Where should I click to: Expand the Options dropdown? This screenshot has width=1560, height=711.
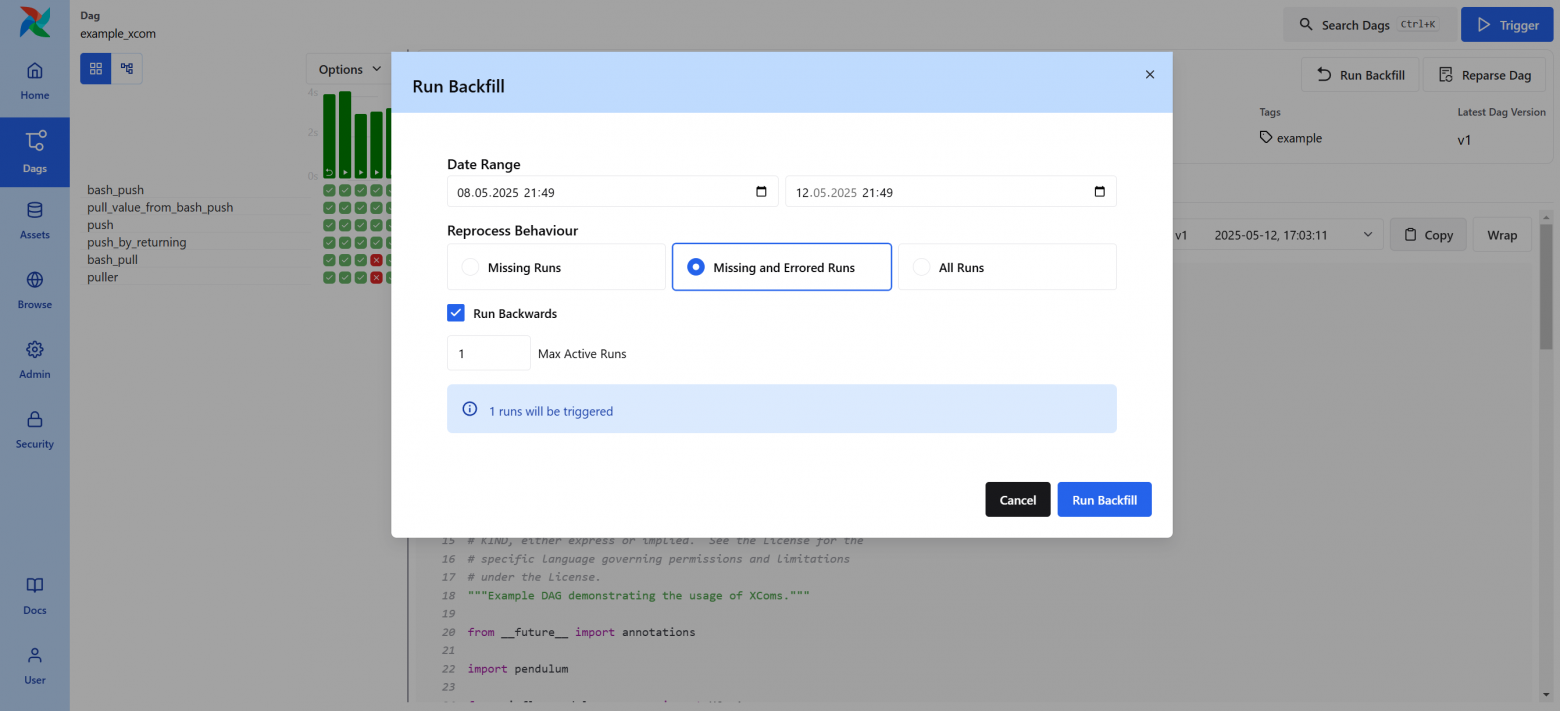tap(349, 69)
